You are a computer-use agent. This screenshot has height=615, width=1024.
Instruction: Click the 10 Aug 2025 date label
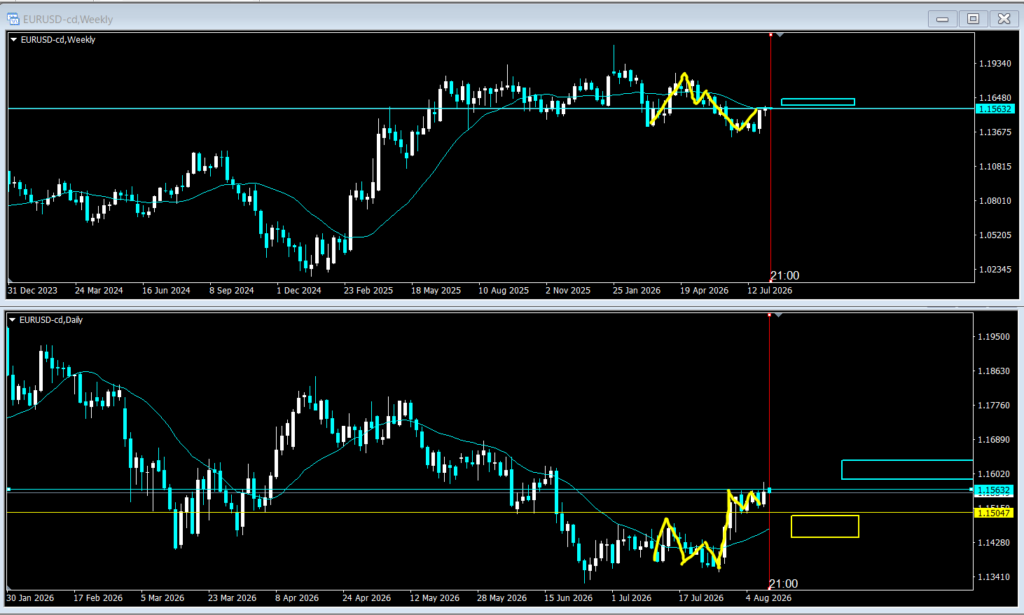click(x=504, y=291)
